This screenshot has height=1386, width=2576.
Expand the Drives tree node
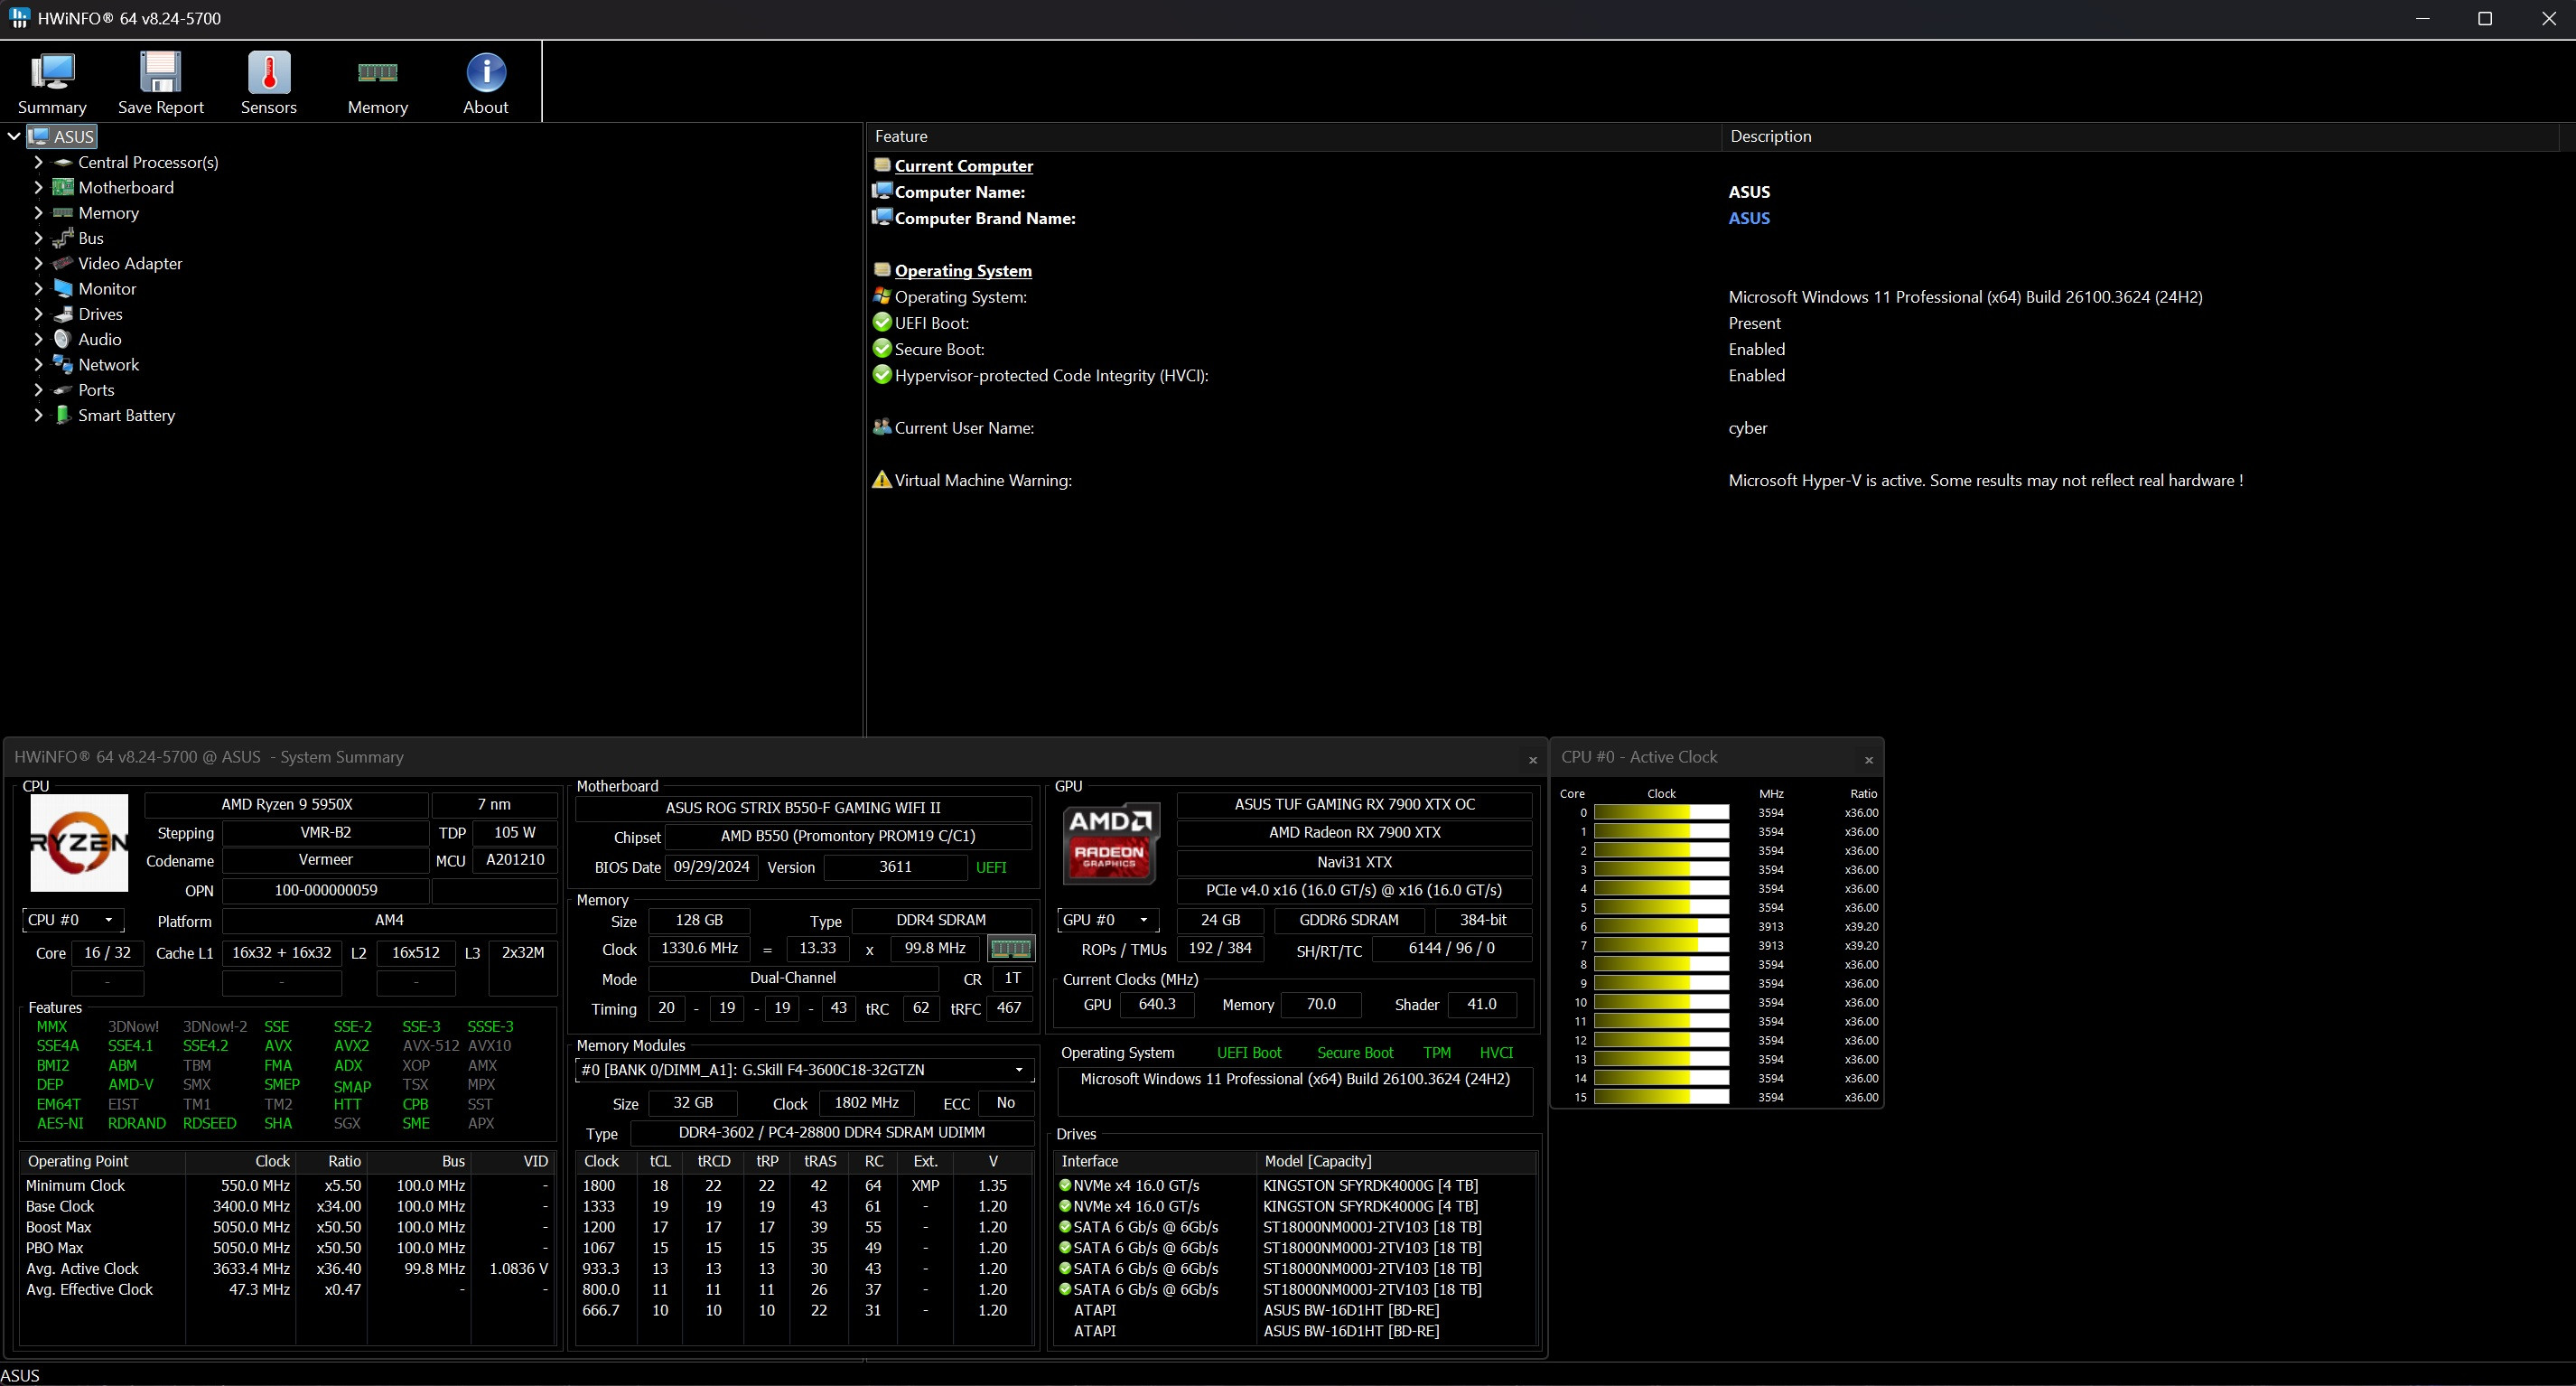(38, 314)
